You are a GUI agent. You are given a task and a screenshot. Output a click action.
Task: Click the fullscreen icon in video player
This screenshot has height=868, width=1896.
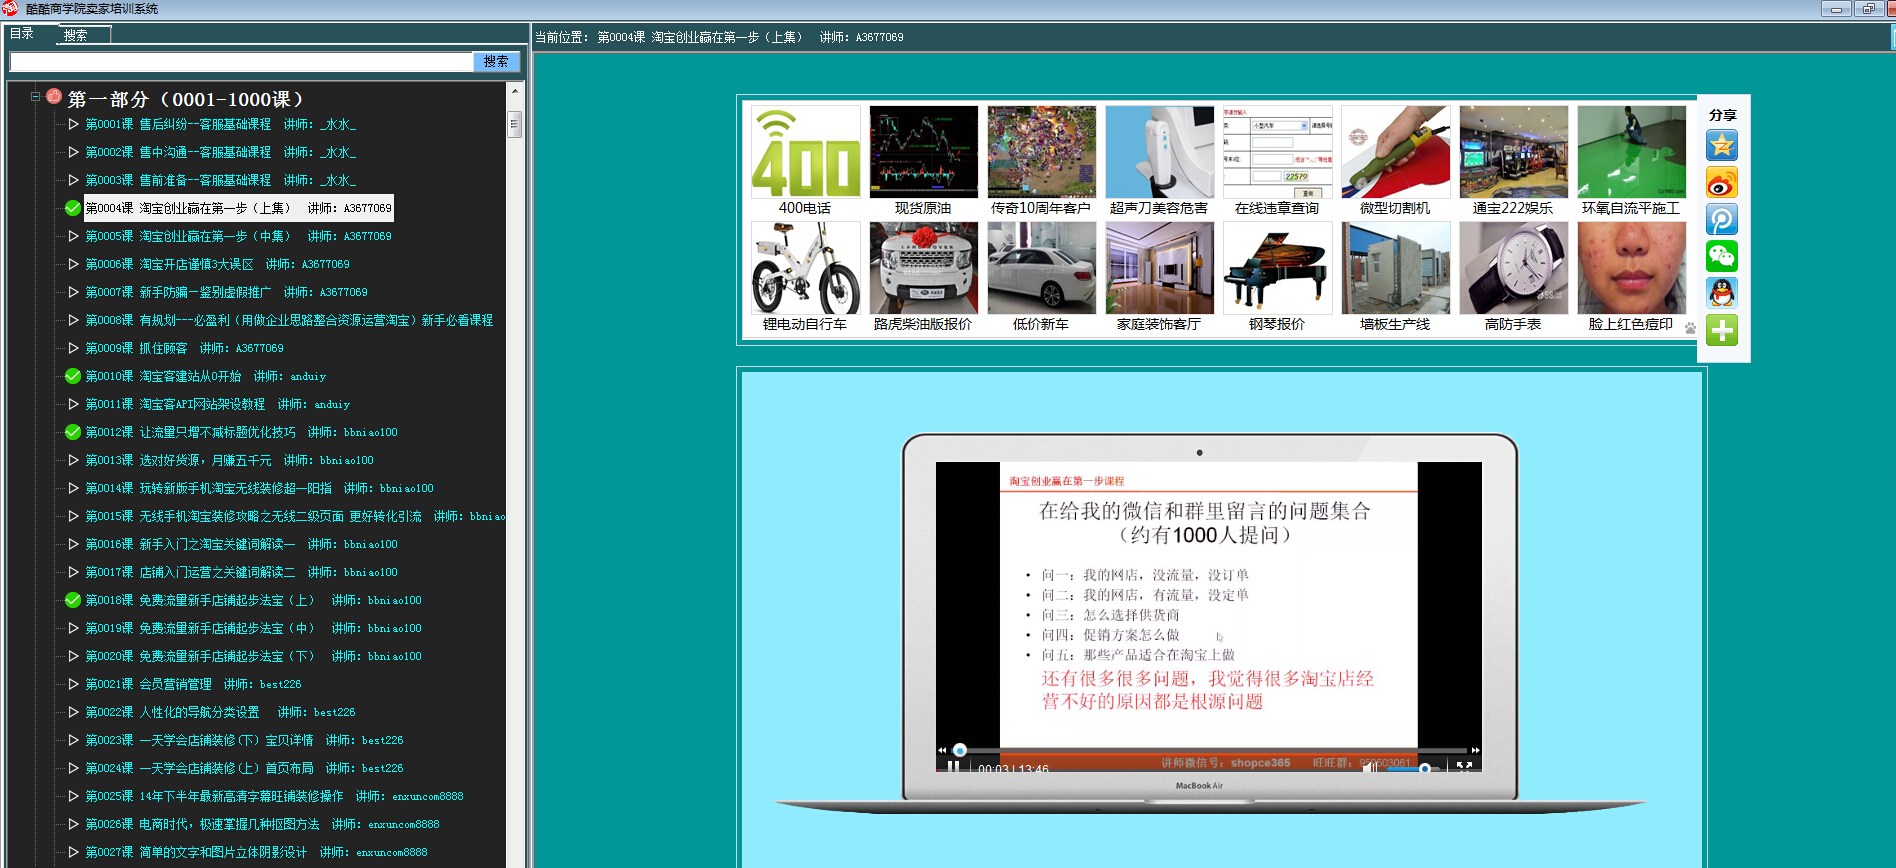1464,767
